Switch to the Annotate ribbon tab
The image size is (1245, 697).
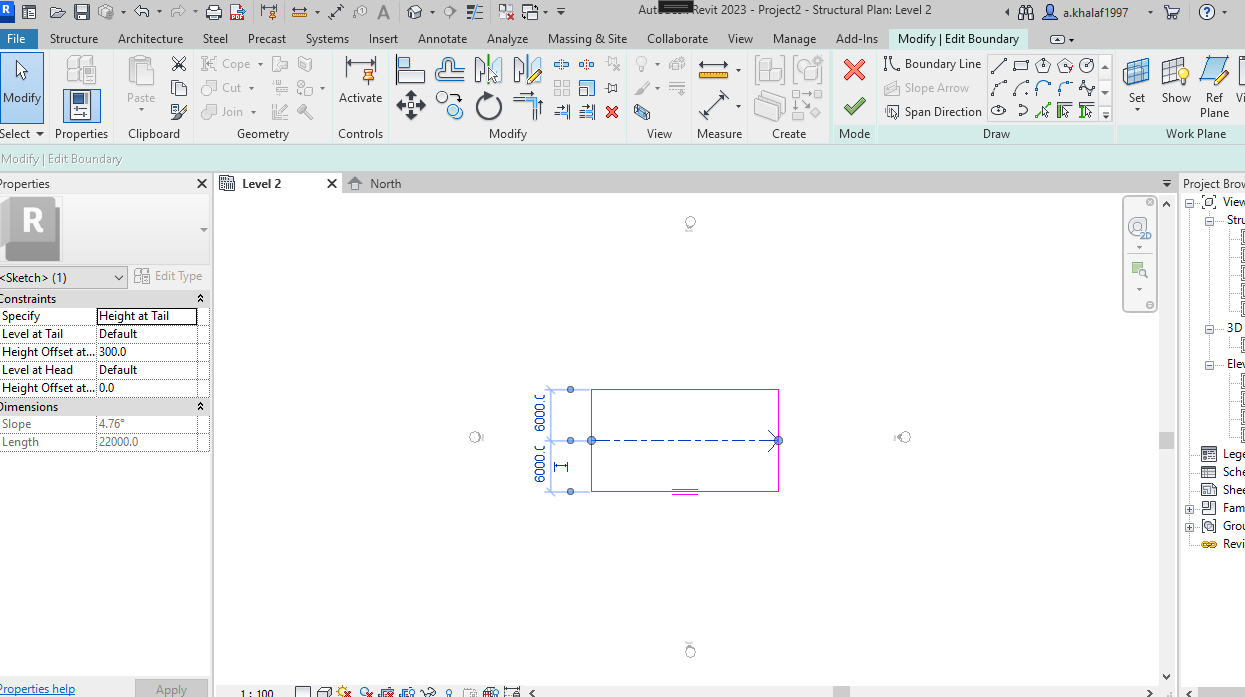tap(442, 38)
